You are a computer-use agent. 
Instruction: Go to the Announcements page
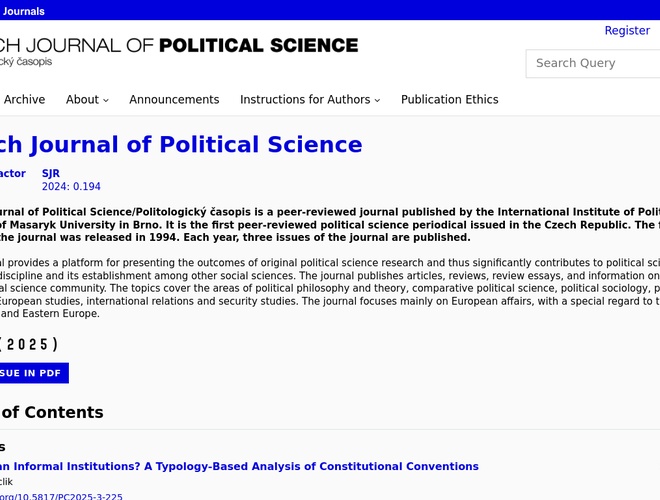174,100
